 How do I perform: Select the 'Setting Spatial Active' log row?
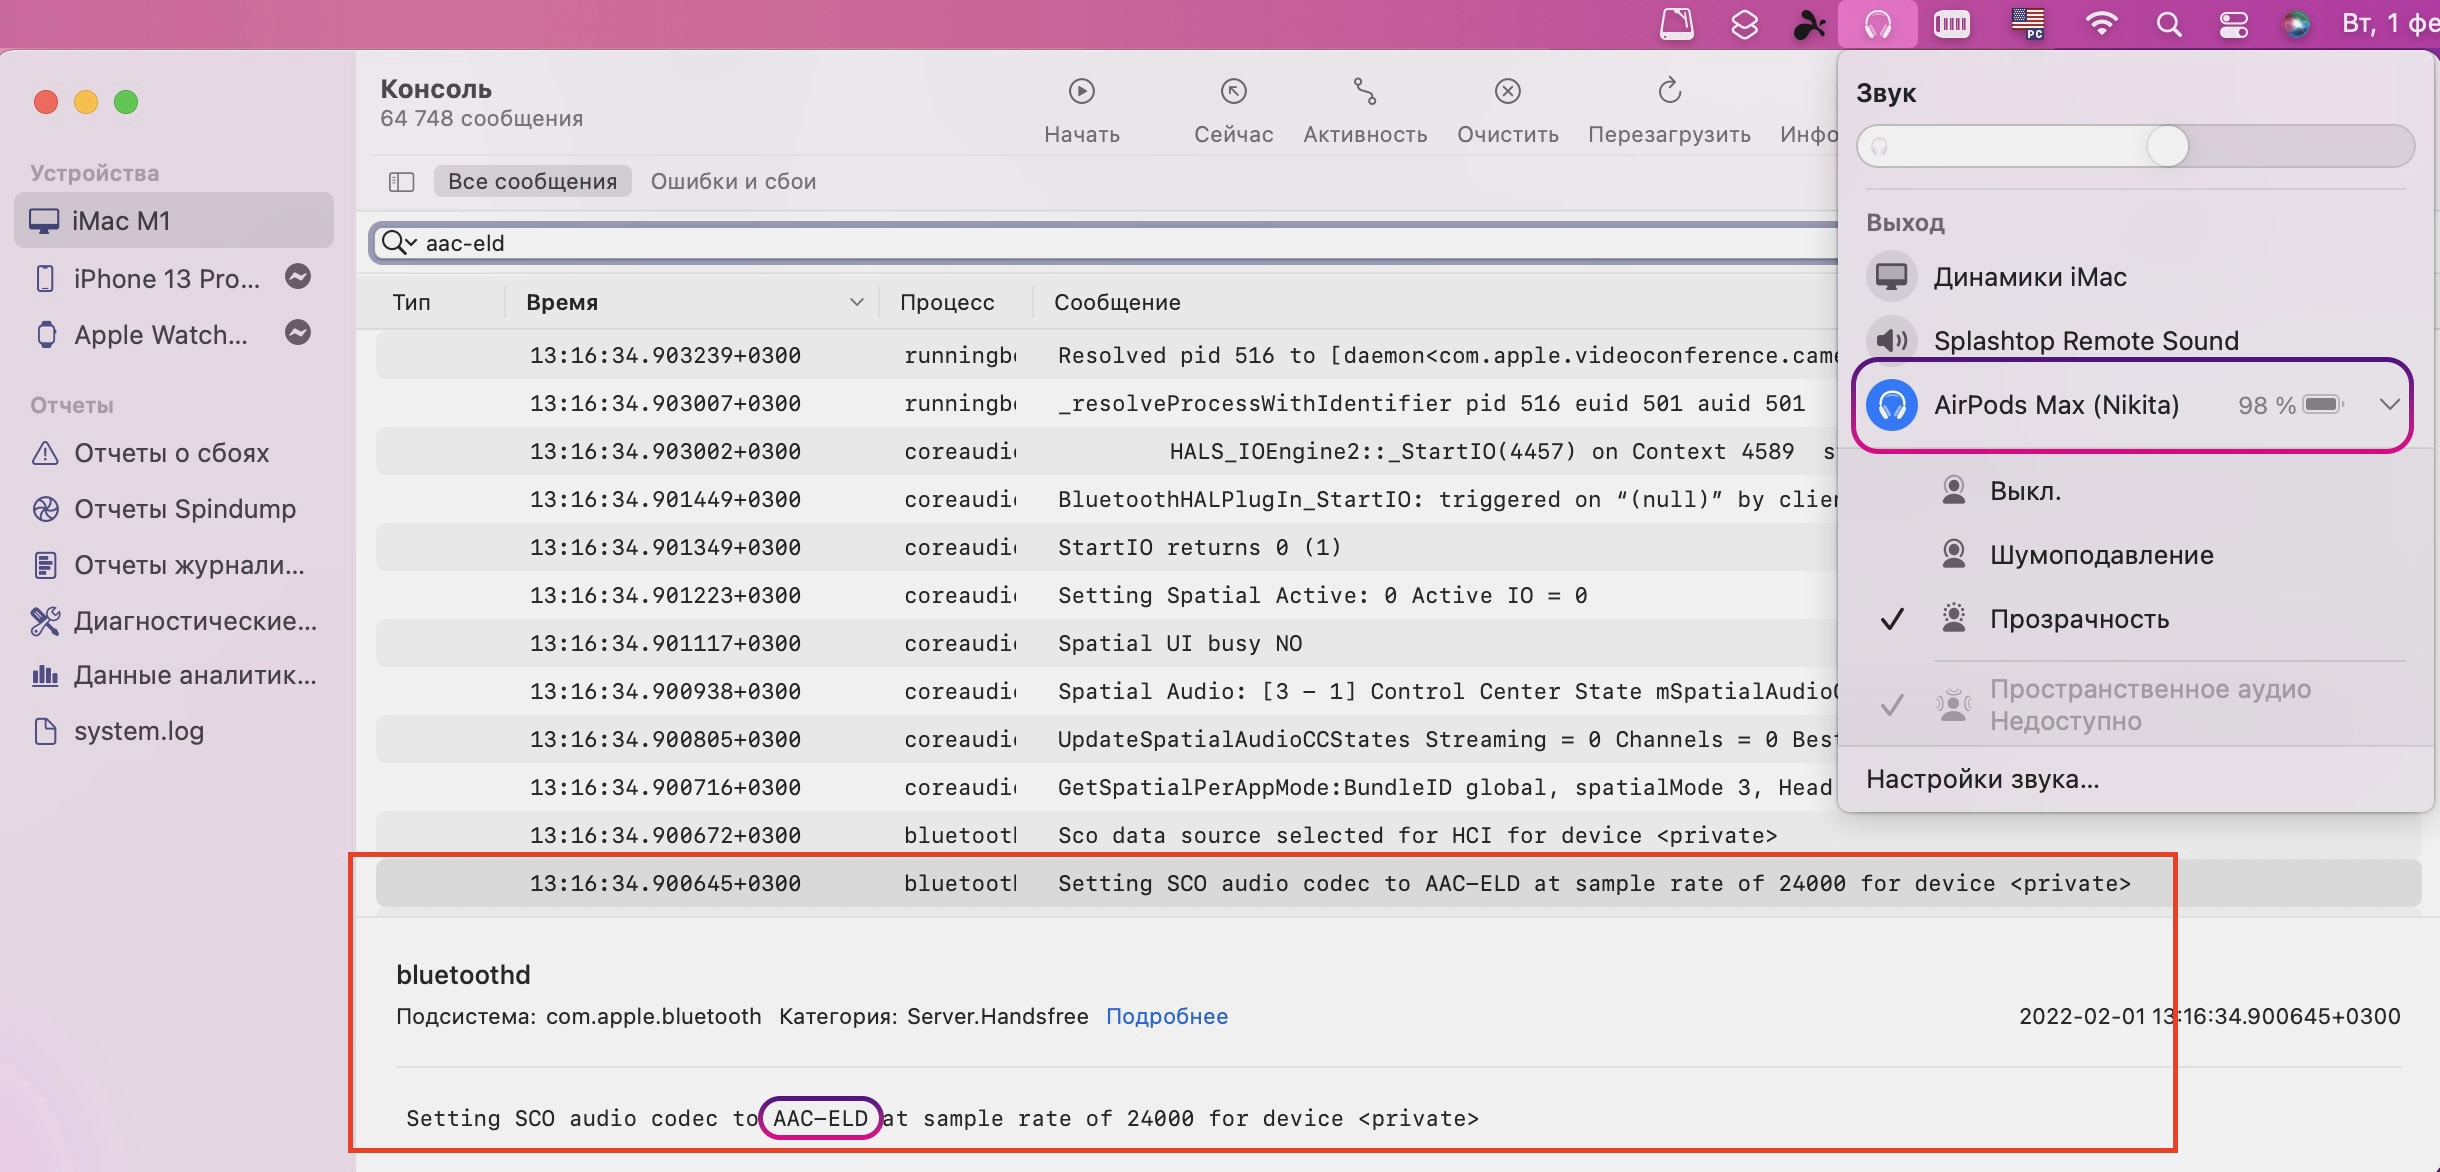(1106, 595)
